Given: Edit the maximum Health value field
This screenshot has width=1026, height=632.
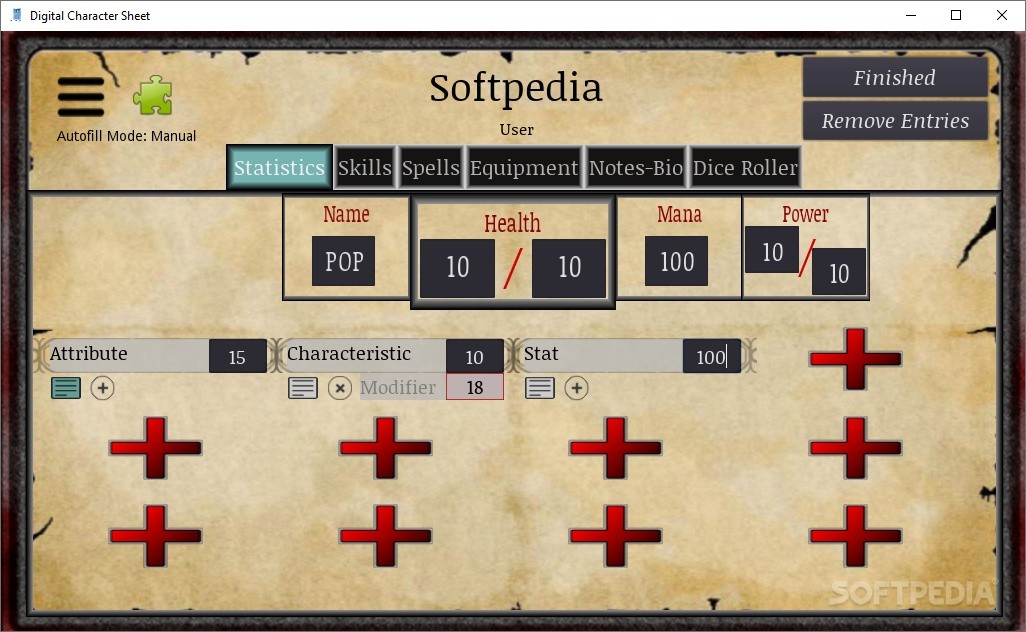Looking at the screenshot, I should click(x=569, y=268).
